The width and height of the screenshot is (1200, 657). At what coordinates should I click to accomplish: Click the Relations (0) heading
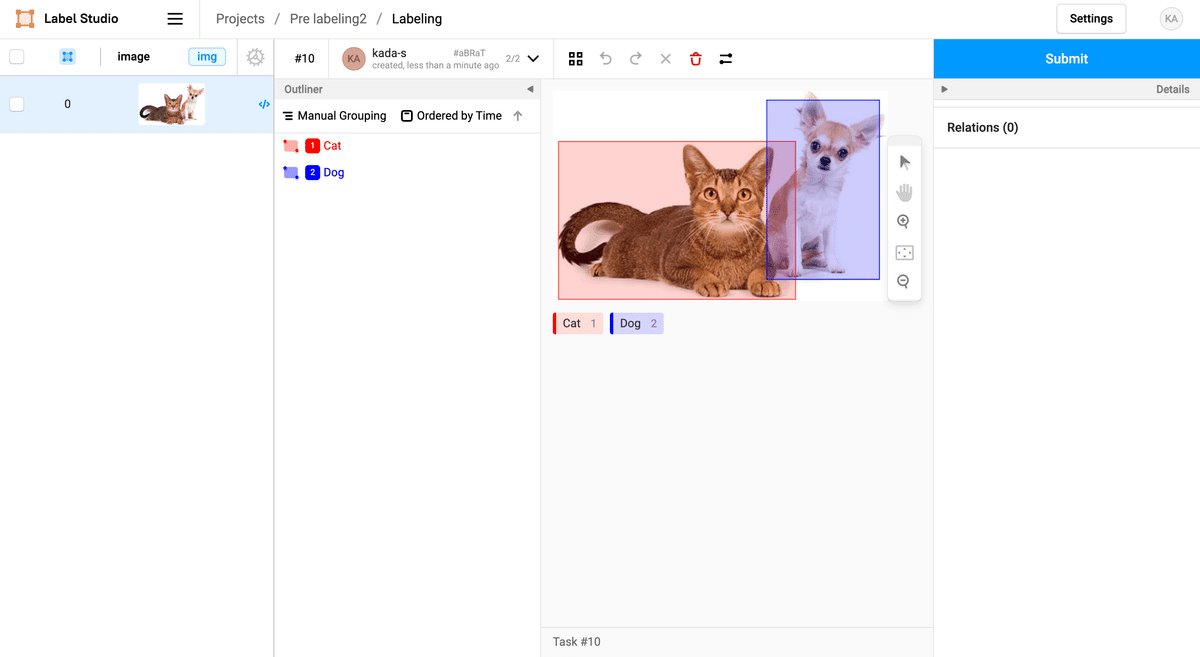[983, 128]
